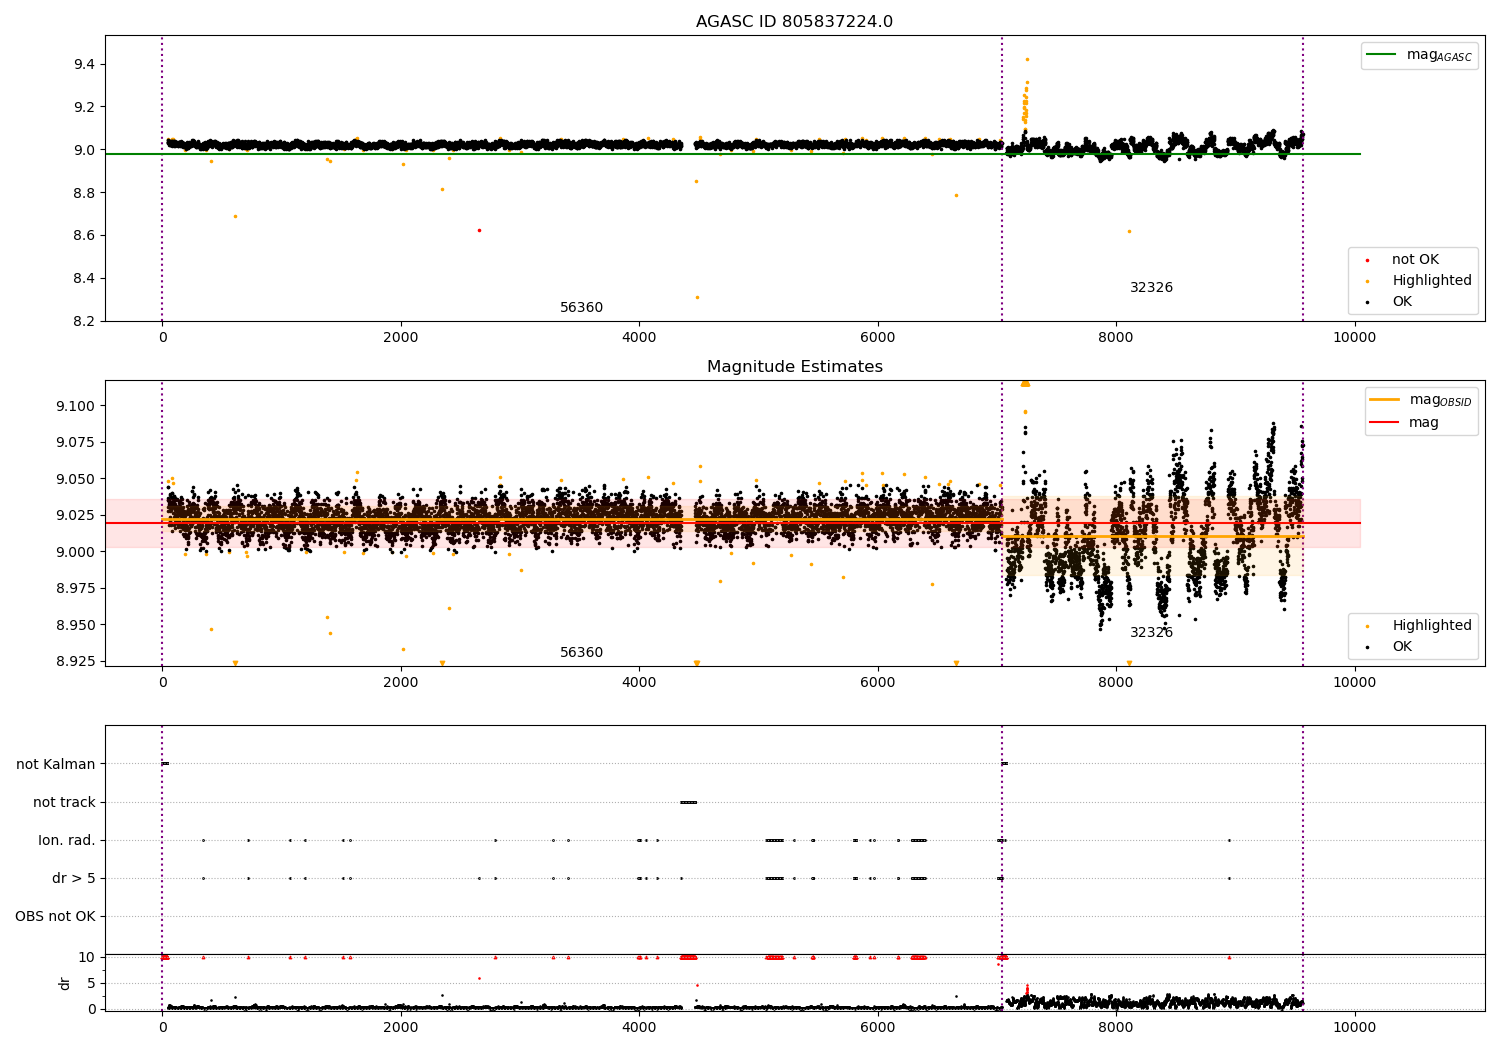The height and width of the screenshot is (1050, 1500).
Task: Click the 8.950 y-axis tick in middle plot
Action: coord(75,625)
